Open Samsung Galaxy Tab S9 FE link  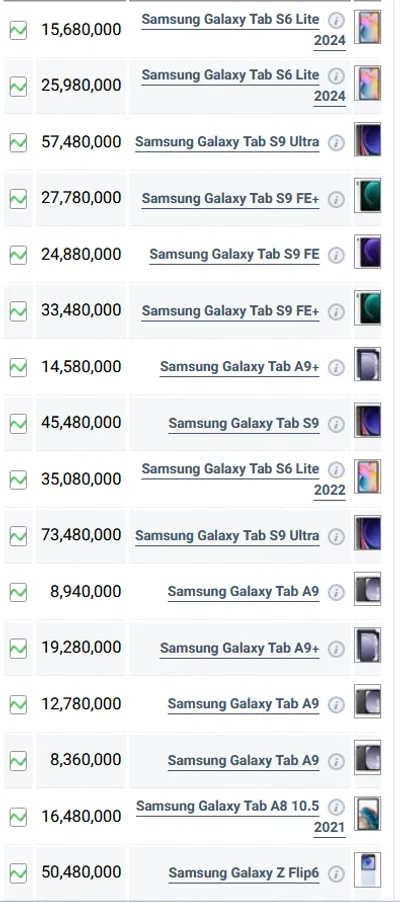pos(234,254)
